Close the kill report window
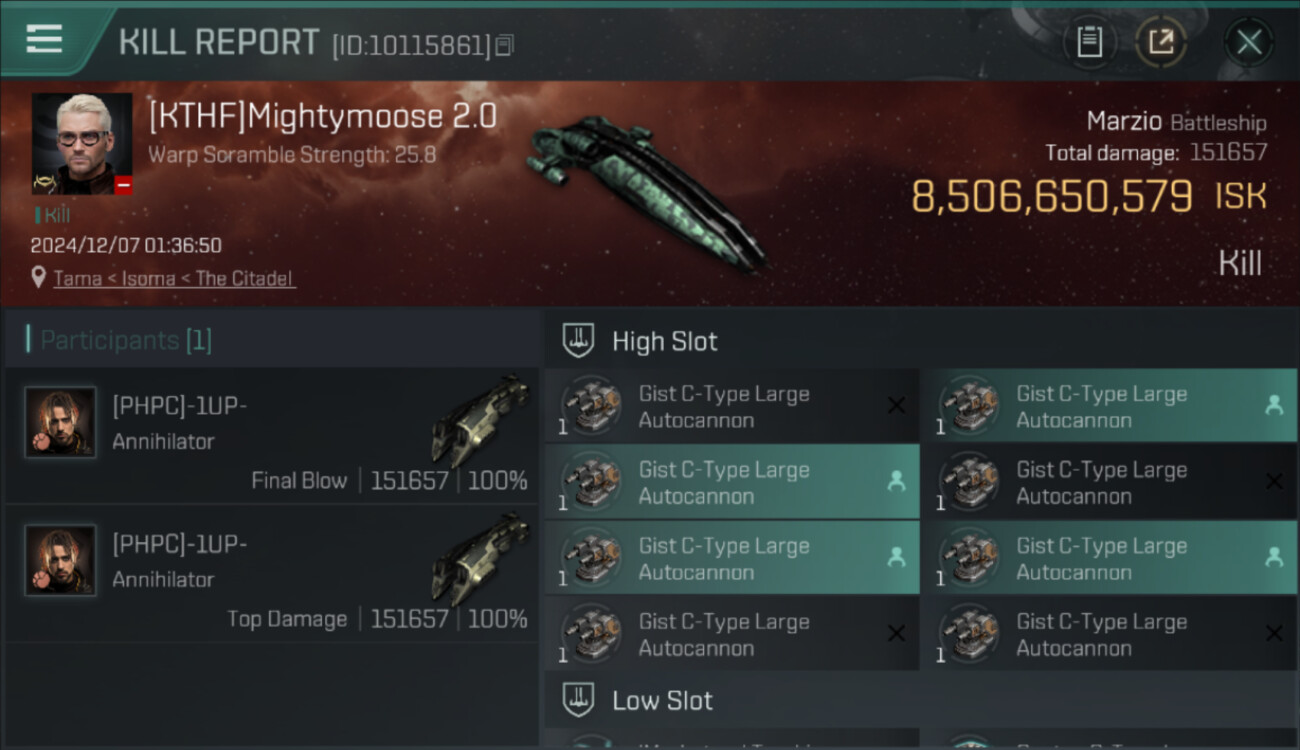The image size is (1300, 750). click(x=1248, y=42)
